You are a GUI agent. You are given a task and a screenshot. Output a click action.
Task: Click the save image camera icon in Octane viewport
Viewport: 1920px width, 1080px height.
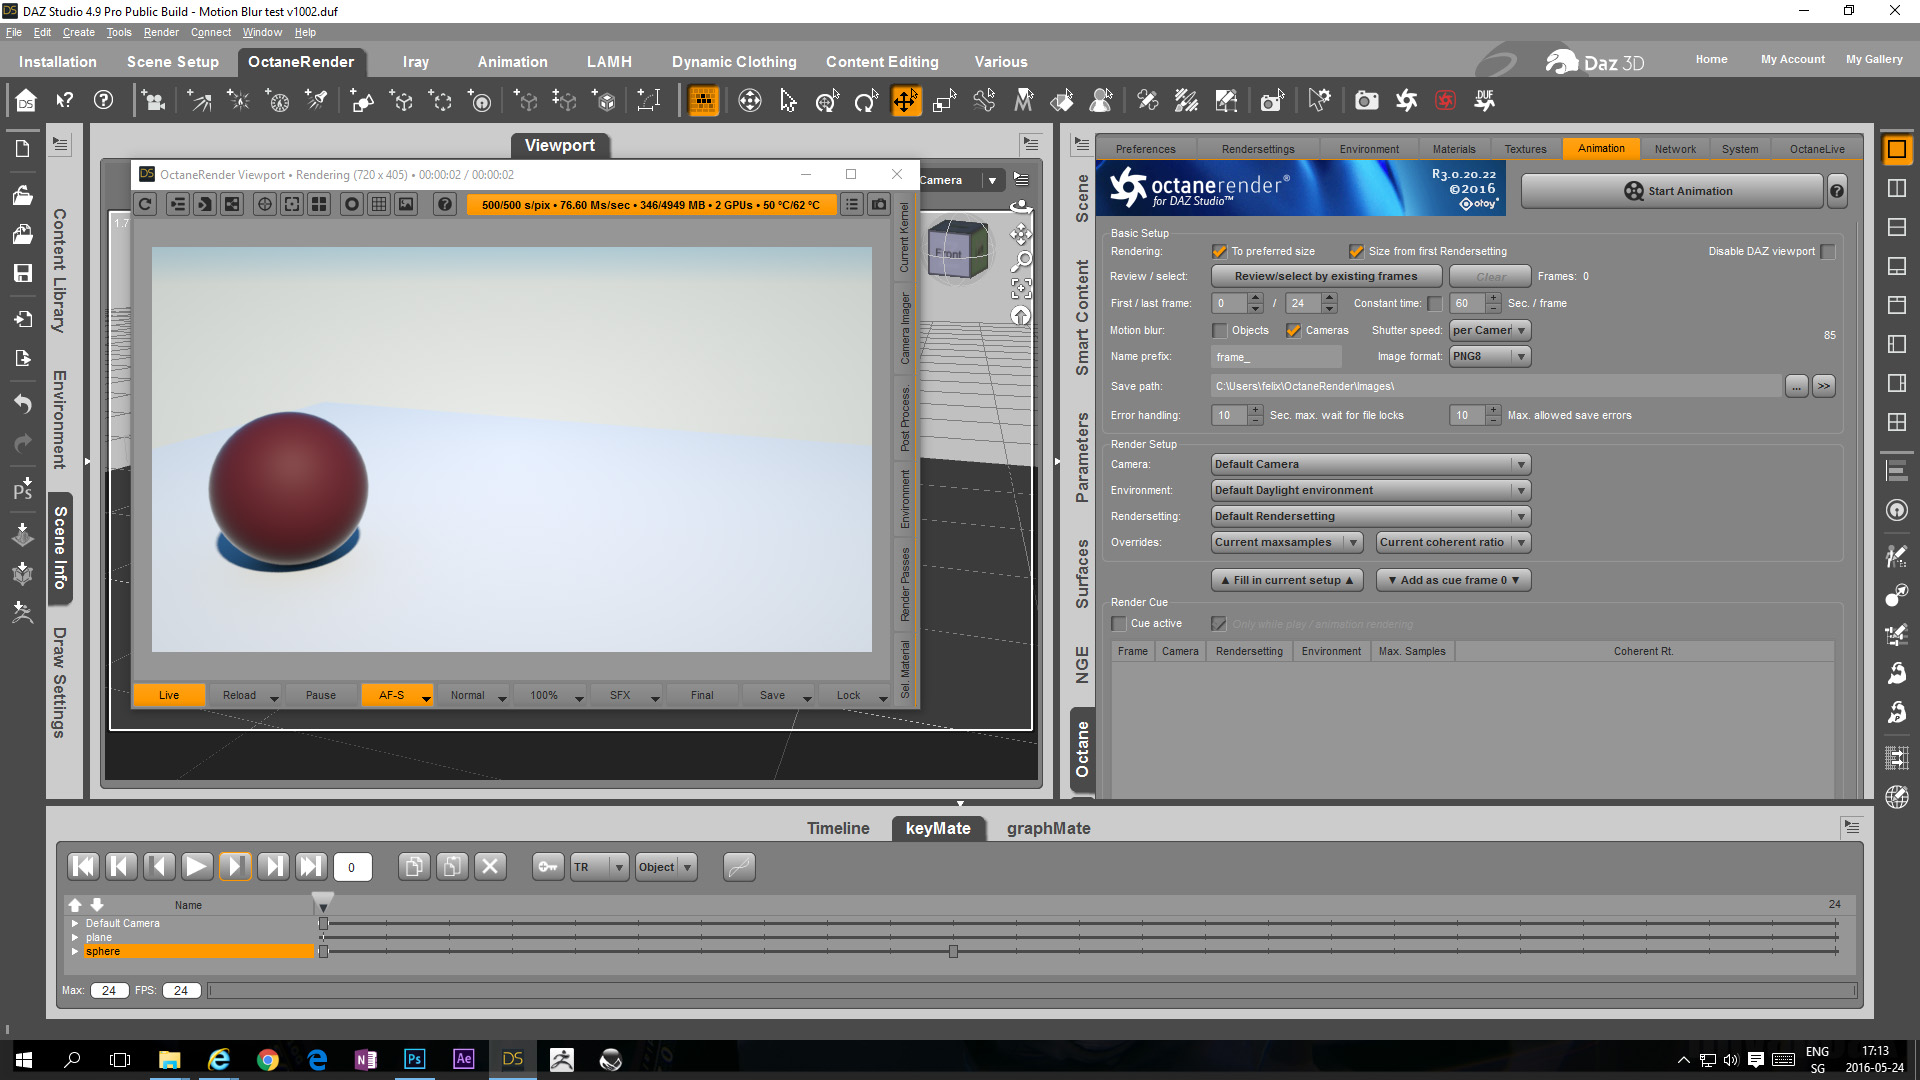coord(879,204)
